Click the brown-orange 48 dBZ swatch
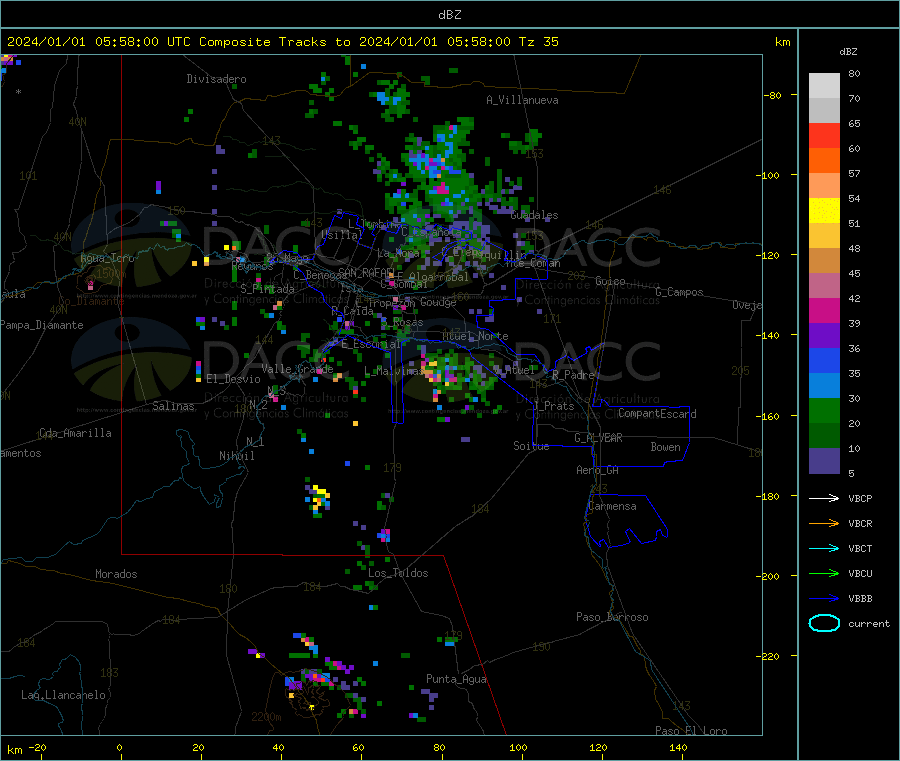The height and width of the screenshot is (761, 900). [x=824, y=261]
